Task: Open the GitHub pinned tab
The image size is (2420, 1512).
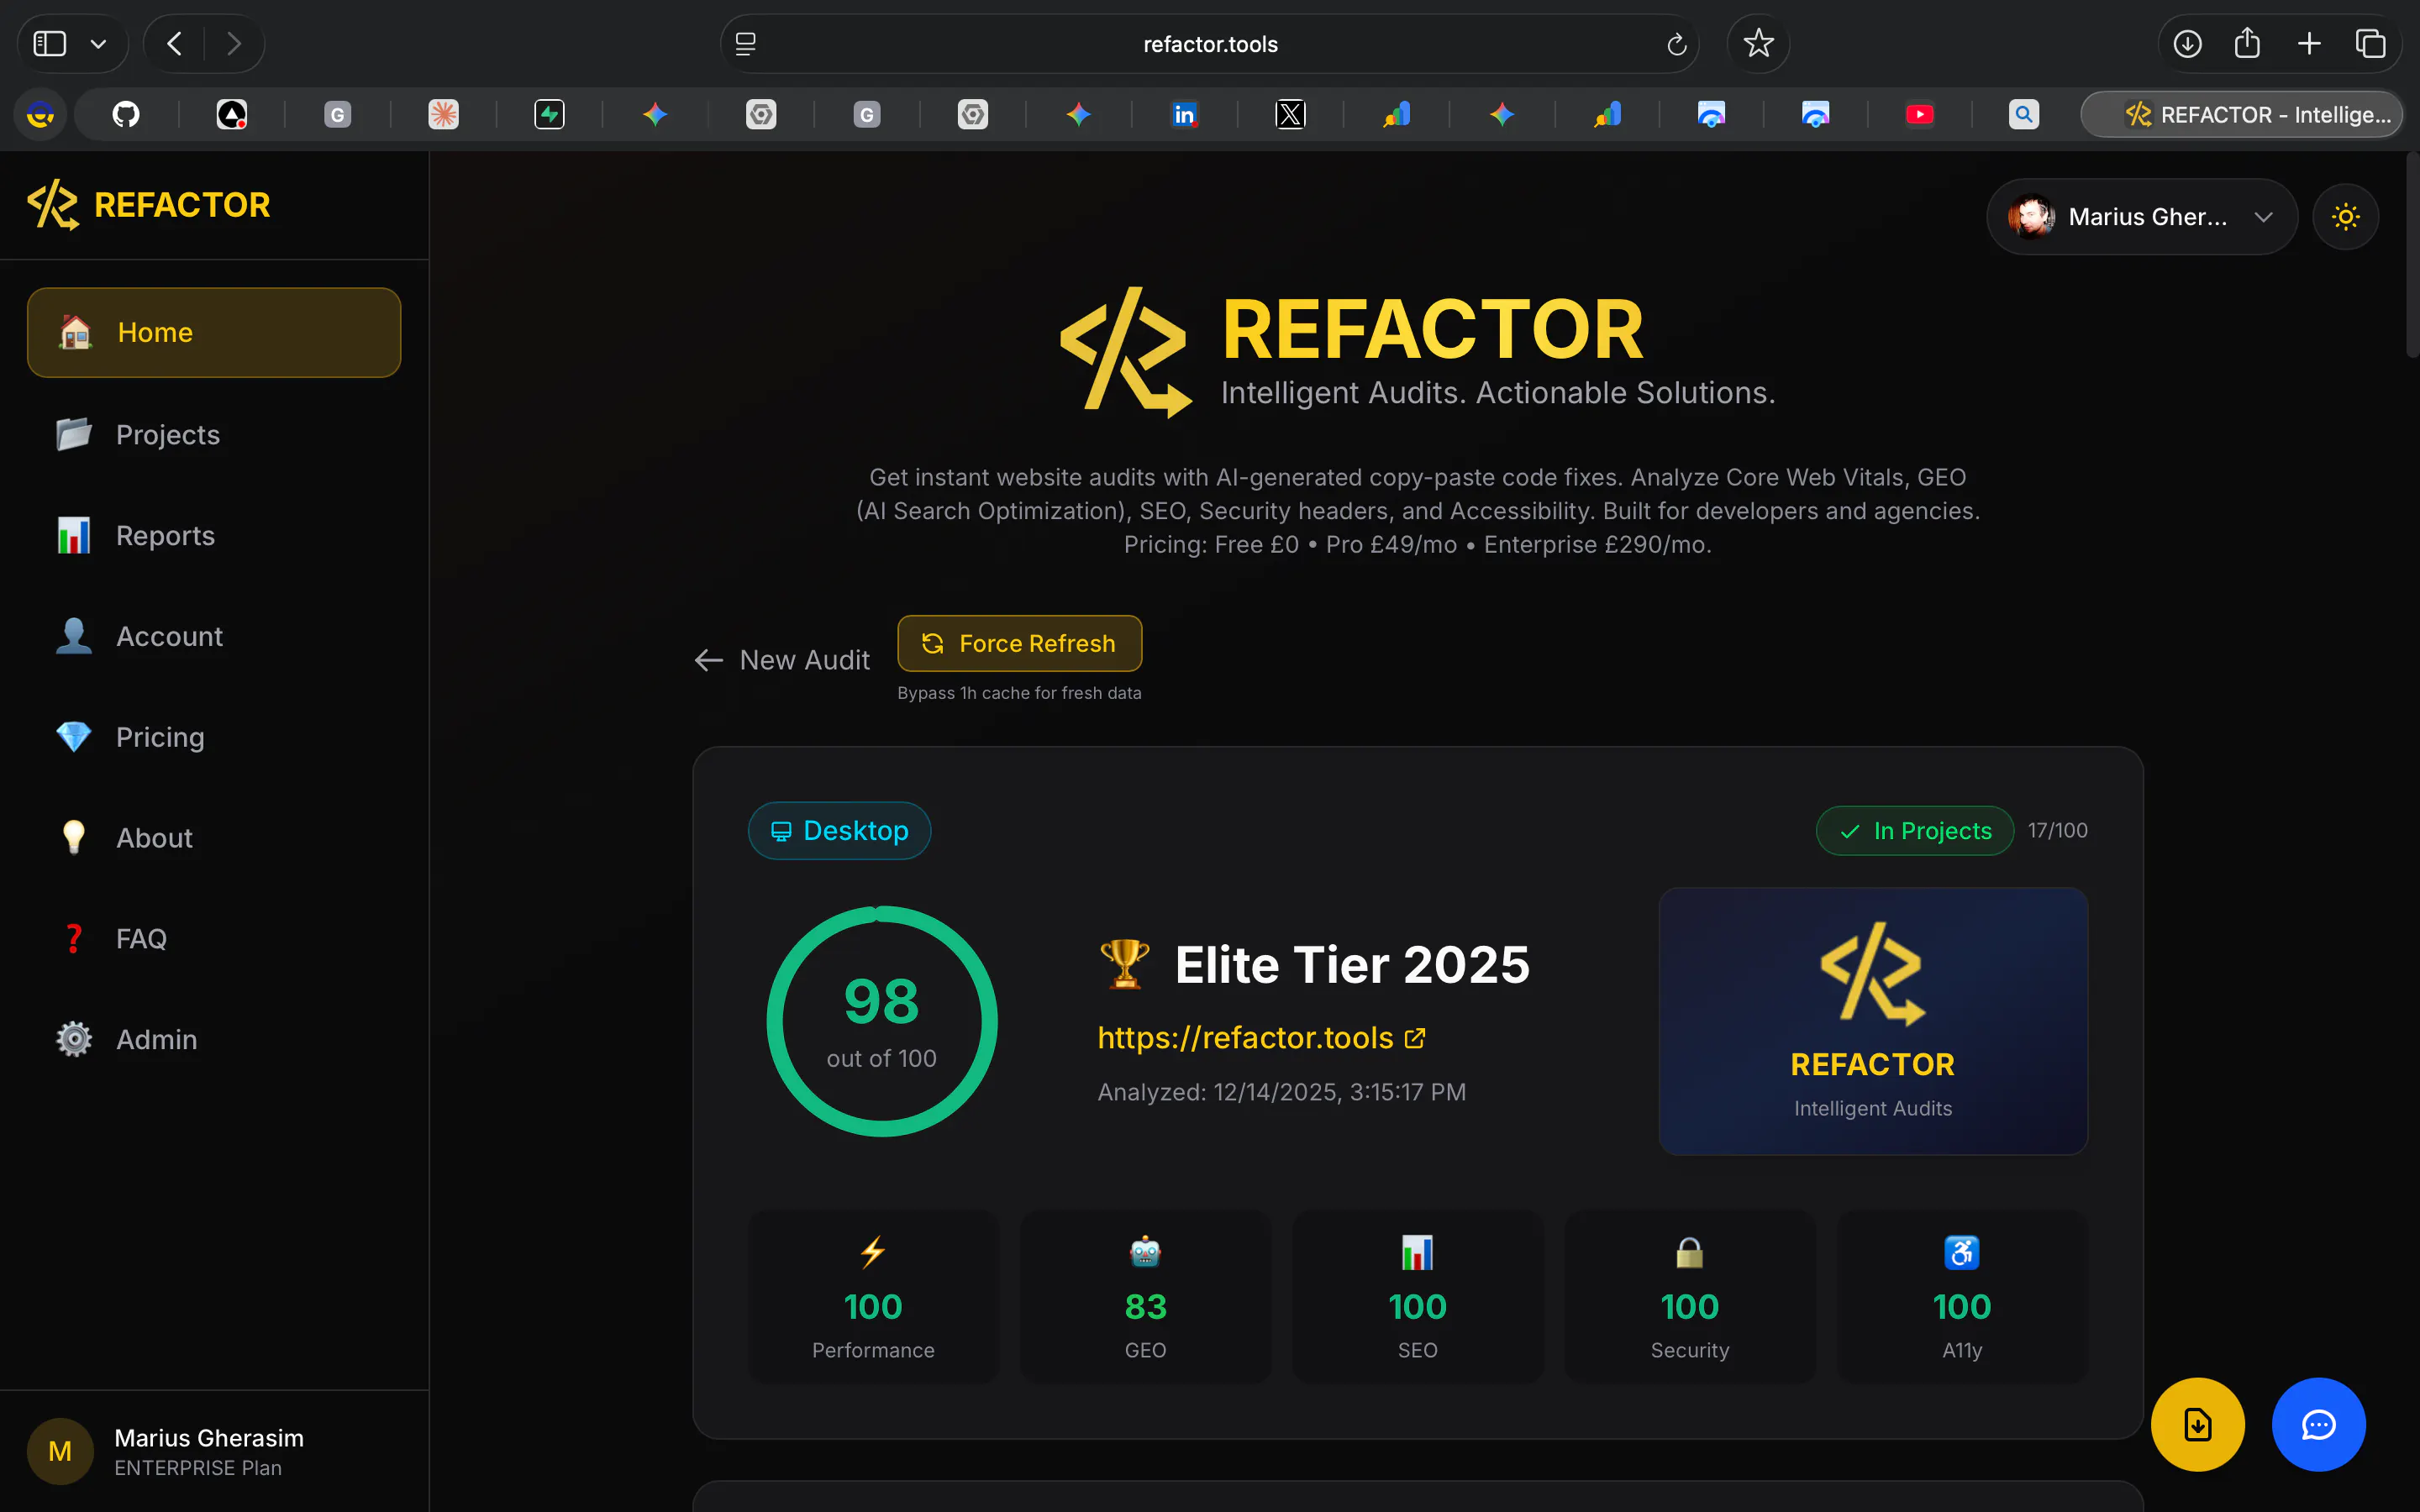Action: [x=126, y=114]
